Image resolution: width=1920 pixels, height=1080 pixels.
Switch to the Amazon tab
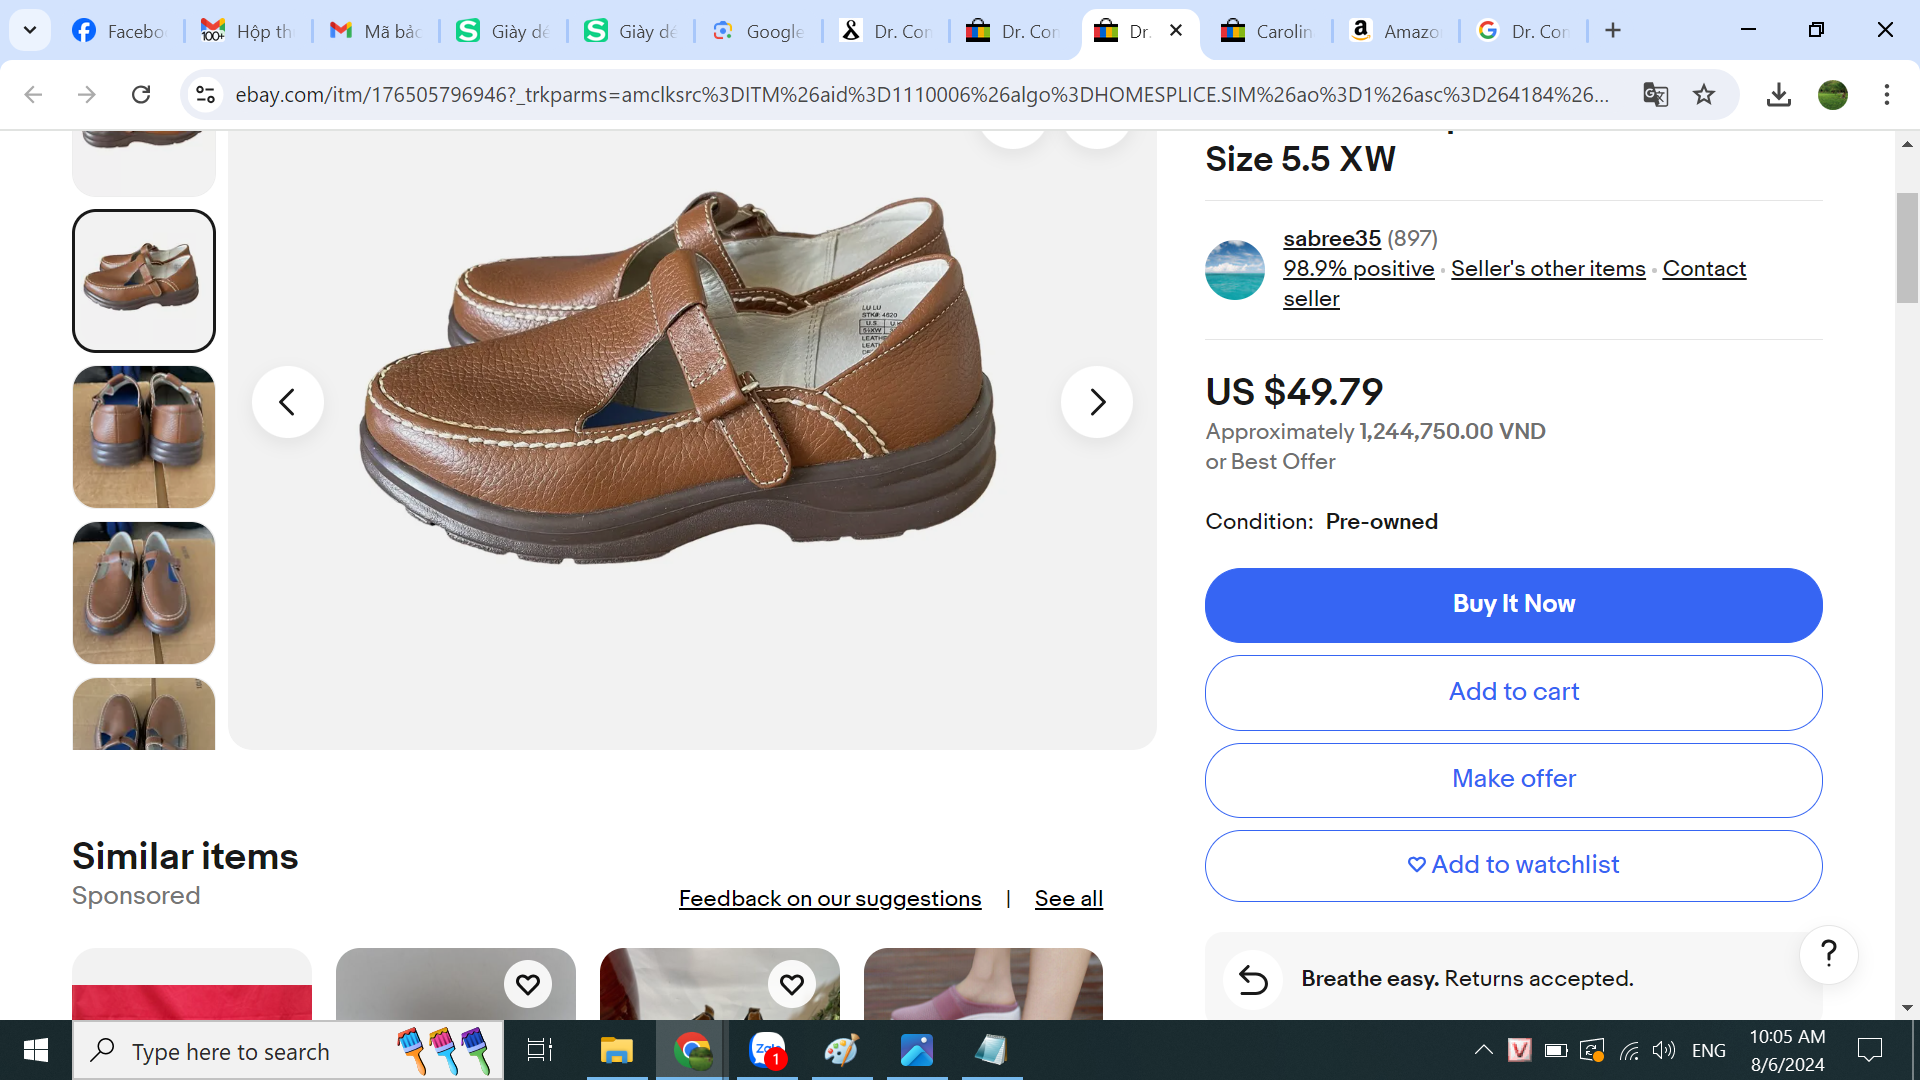[1395, 31]
